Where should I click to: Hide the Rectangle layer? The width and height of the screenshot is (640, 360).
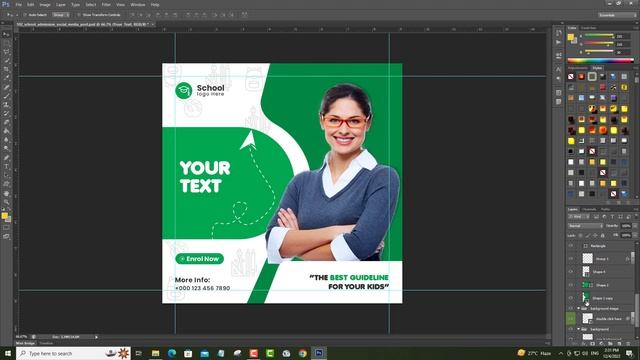pyautogui.click(x=571, y=246)
